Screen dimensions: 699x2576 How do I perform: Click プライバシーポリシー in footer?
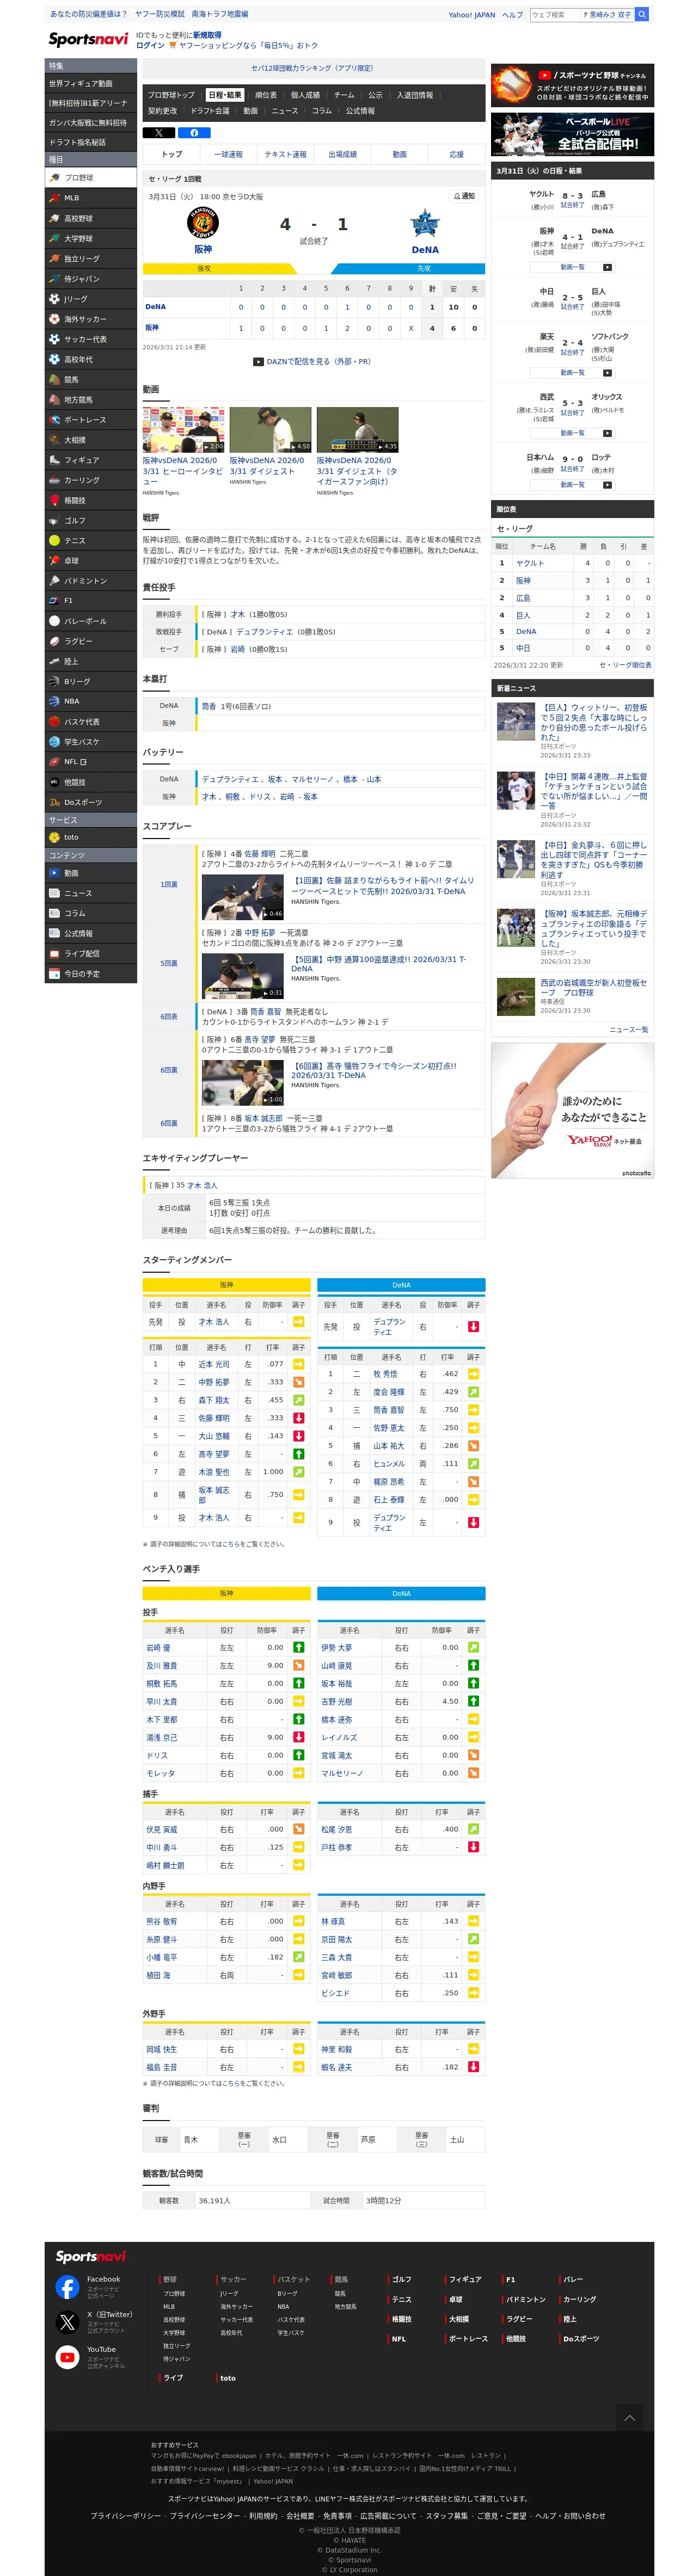coord(126,2515)
